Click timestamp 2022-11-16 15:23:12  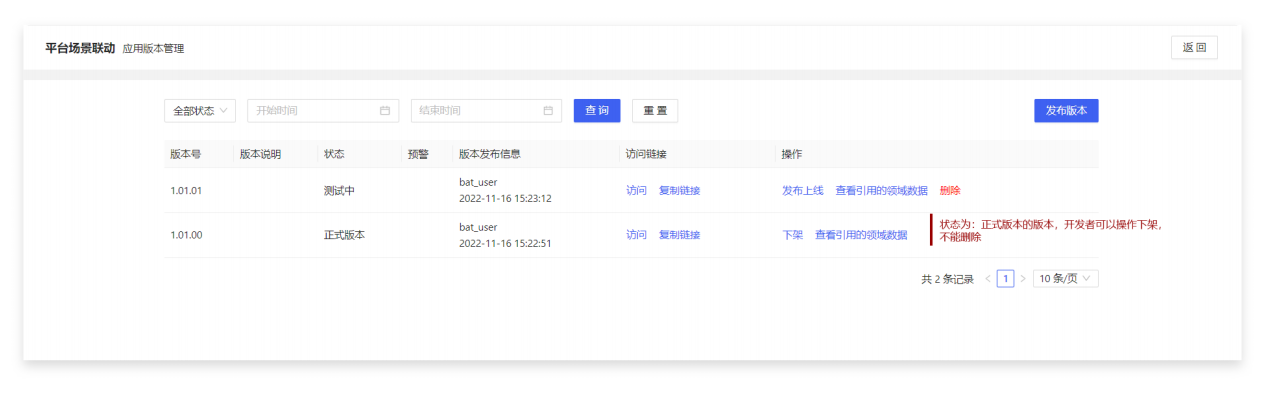(x=505, y=198)
